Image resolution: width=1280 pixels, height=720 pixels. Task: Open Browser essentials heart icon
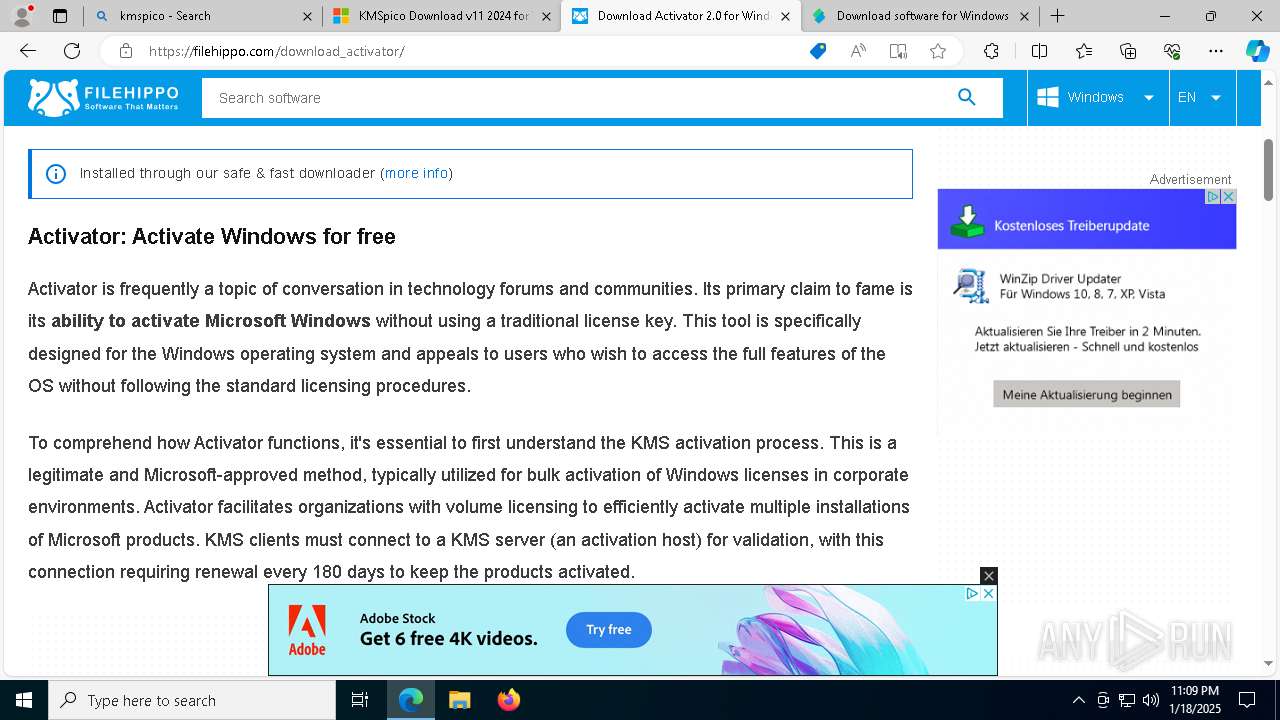point(1172,51)
